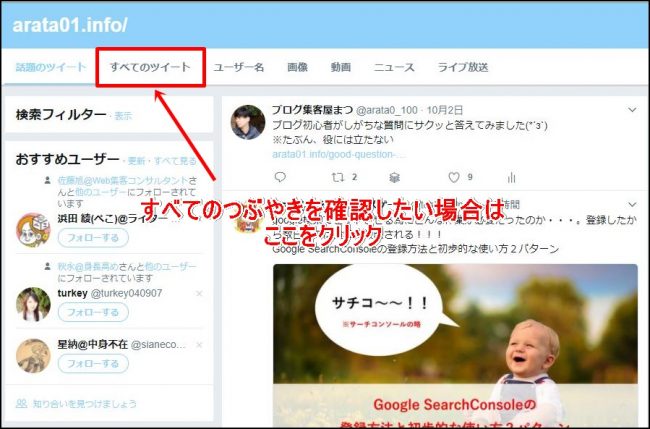Open the arata01.info/good-question link
650x429 pixels.
[339, 155]
